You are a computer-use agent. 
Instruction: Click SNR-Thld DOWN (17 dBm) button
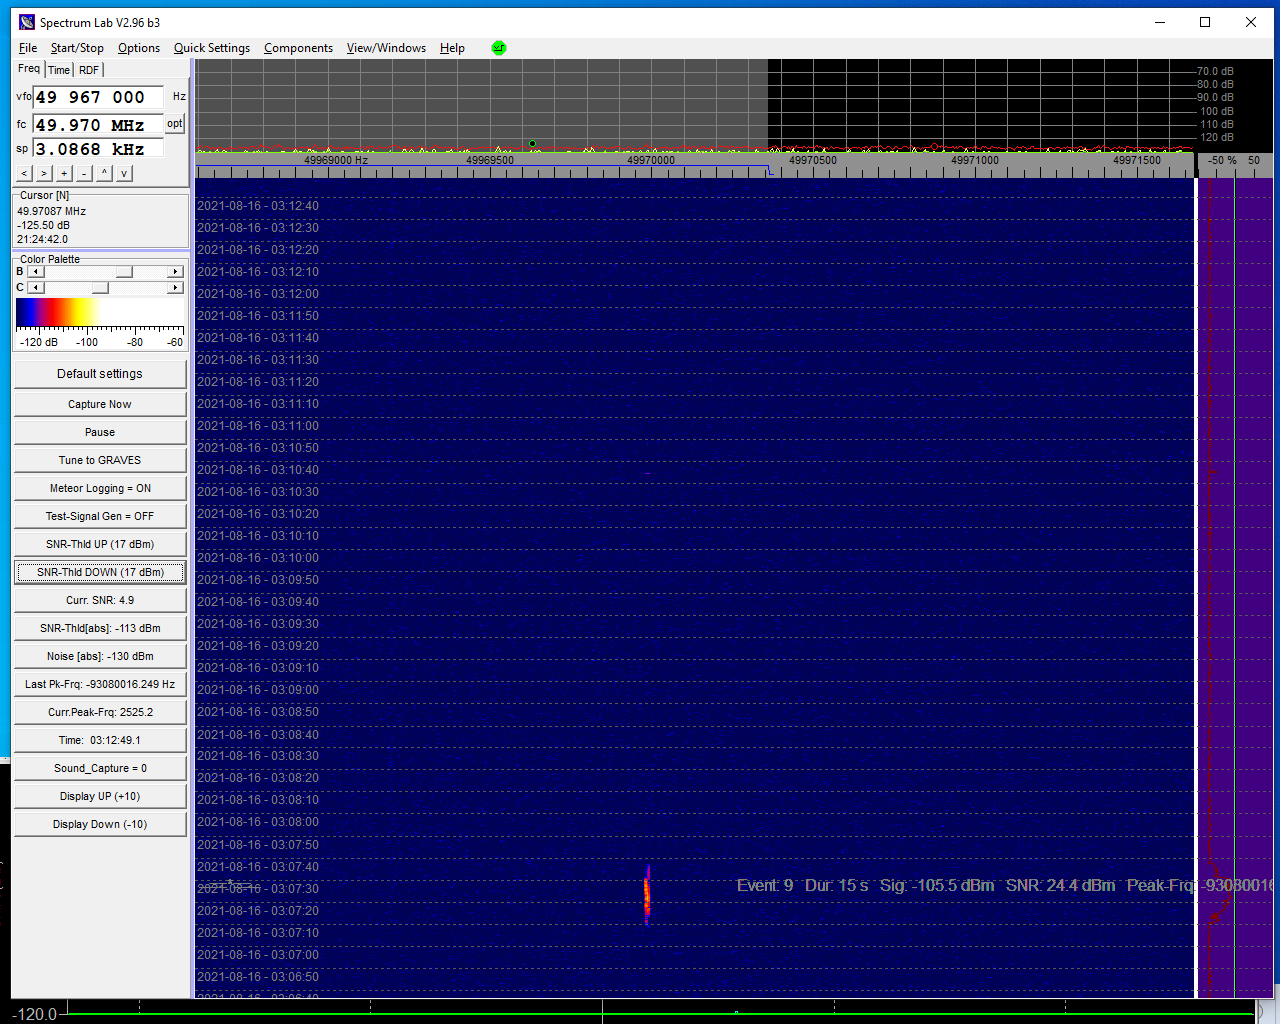pyautogui.click(x=100, y=572)
